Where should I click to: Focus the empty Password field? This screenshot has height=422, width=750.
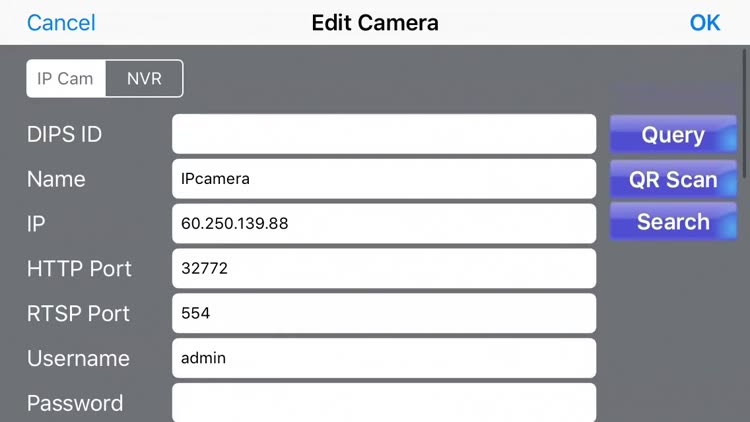[x=384, y=402]
